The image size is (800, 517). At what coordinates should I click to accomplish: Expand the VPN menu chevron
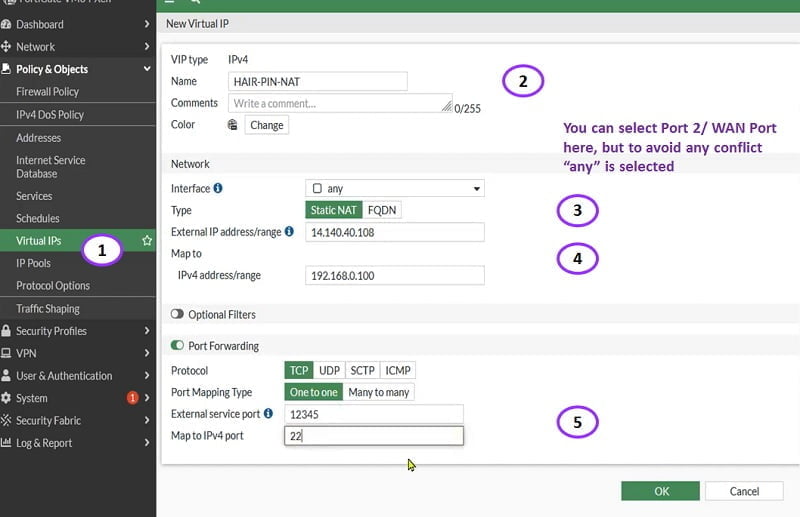pyautogui.click(x=147, y=353)
